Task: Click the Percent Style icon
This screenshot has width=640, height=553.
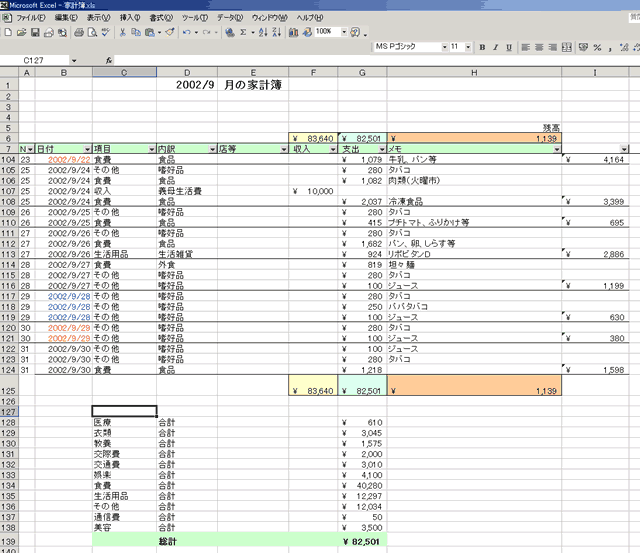Action: [x=597, y=47]
